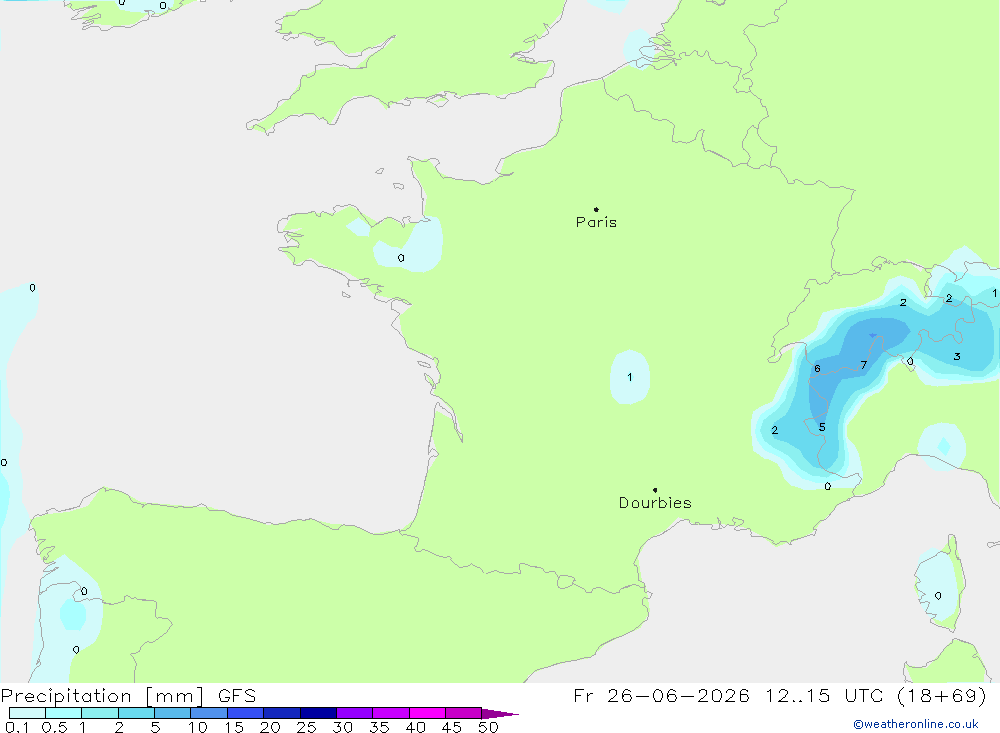
Task: Click the 0.1 mm lightest legend swatch
Action: click(x=27, y=713)
